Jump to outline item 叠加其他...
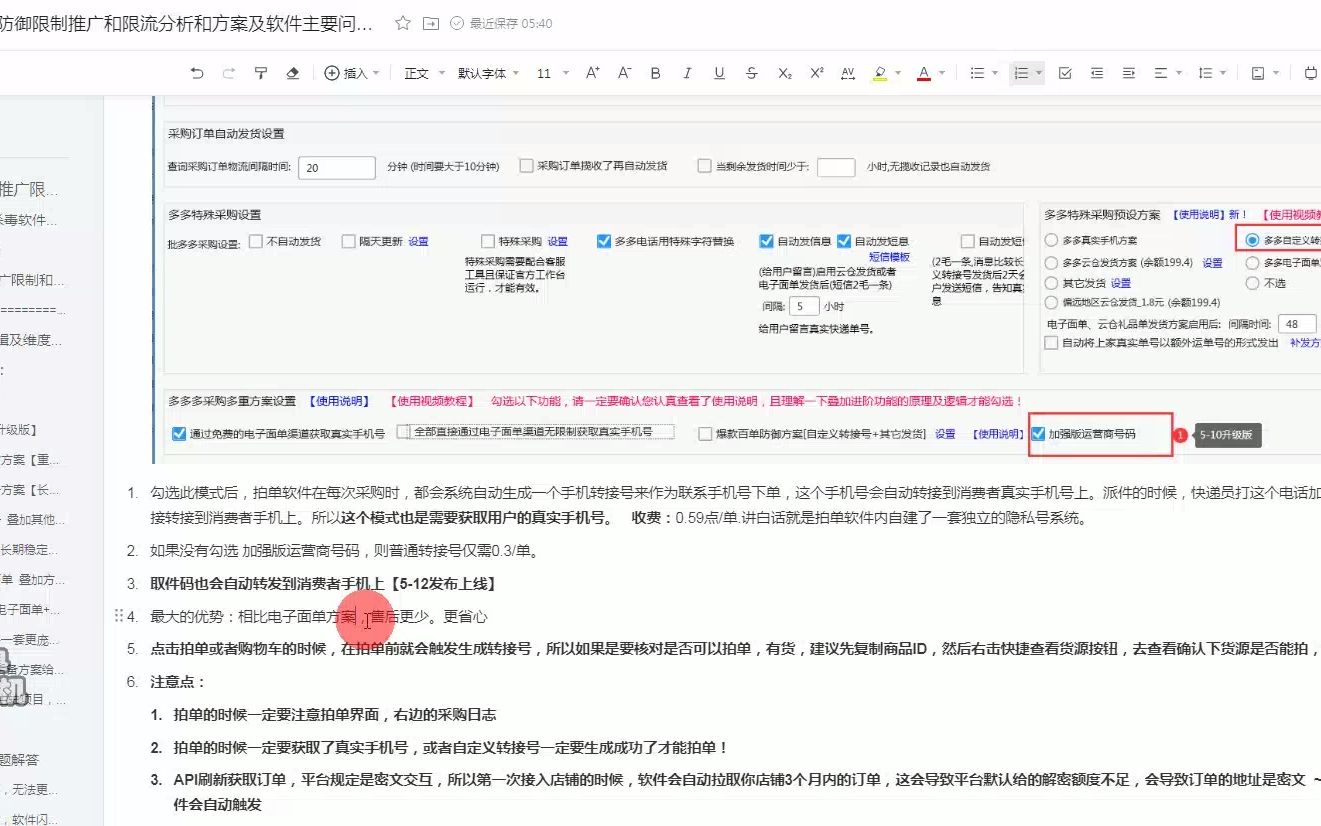 click(32, 520)
